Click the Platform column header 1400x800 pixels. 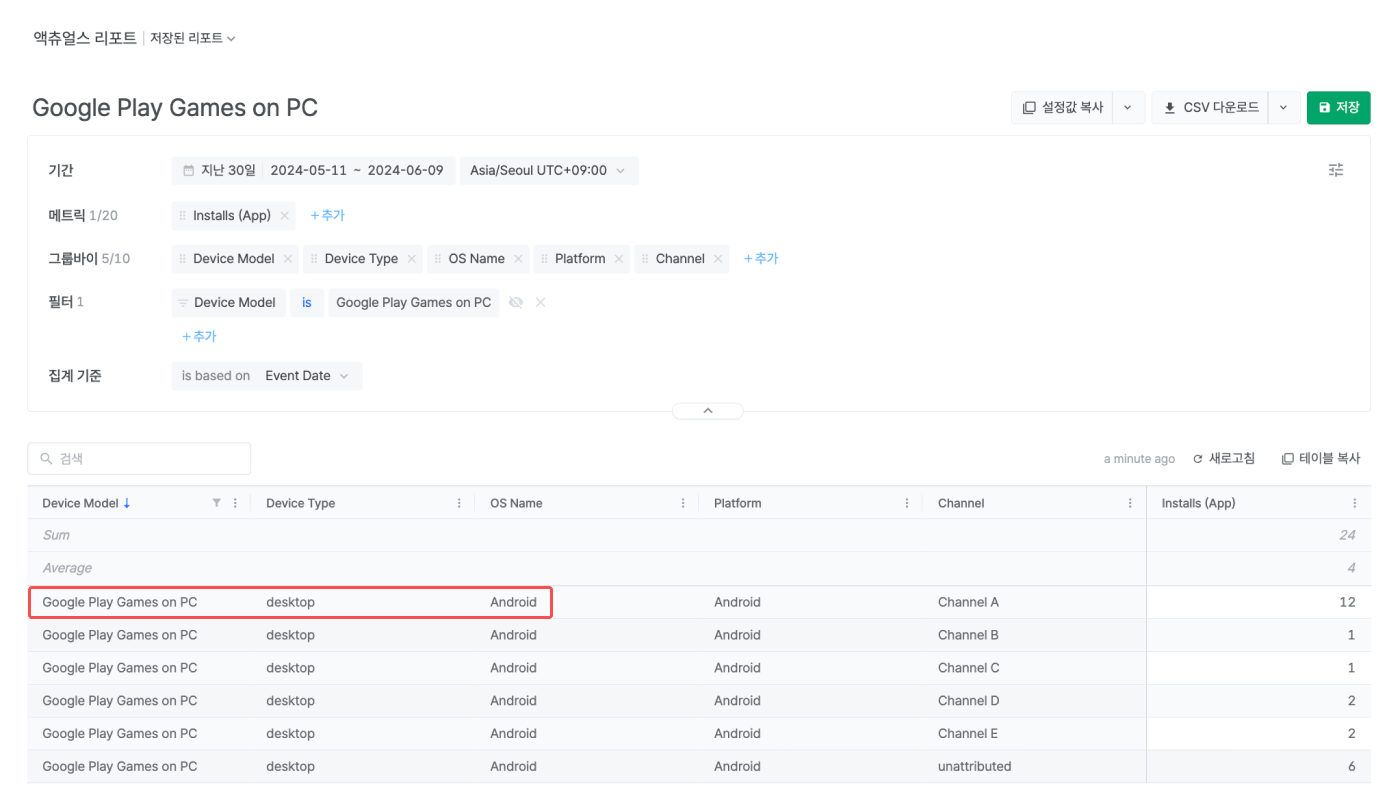point(738,503)
